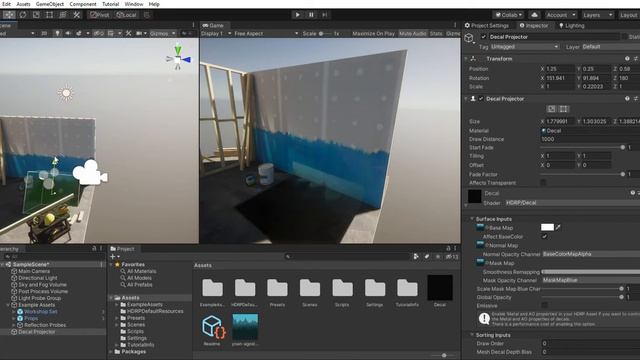Image resolution: width=640 pixels, height=360 pixels.
Task: Lock the Project panel with the padlock
Action: 448,248
